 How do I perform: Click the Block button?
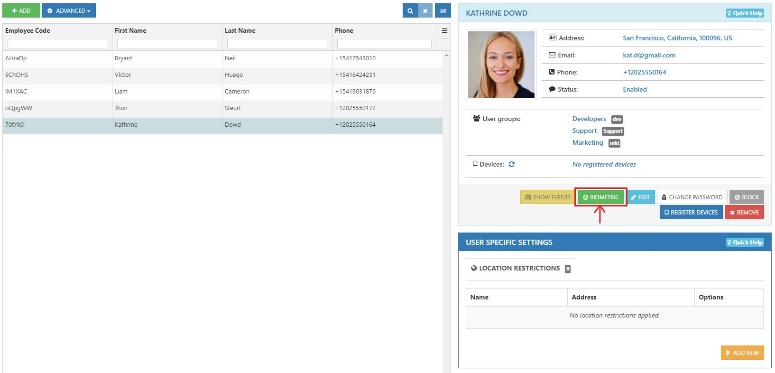(746, 197)
